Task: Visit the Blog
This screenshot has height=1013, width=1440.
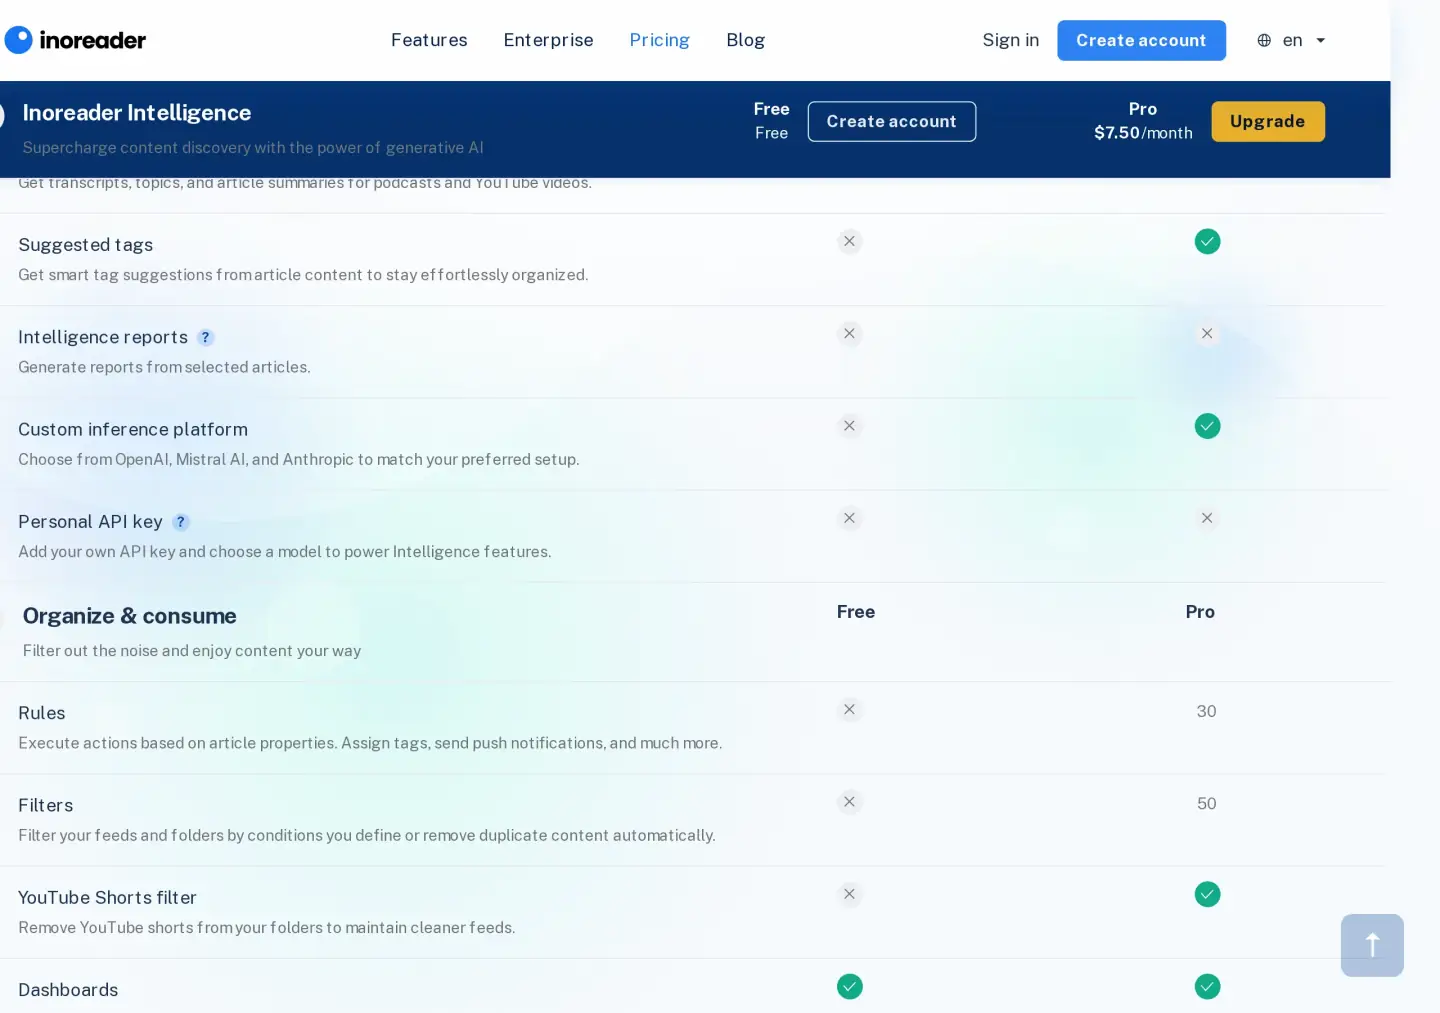Action: 745,40
